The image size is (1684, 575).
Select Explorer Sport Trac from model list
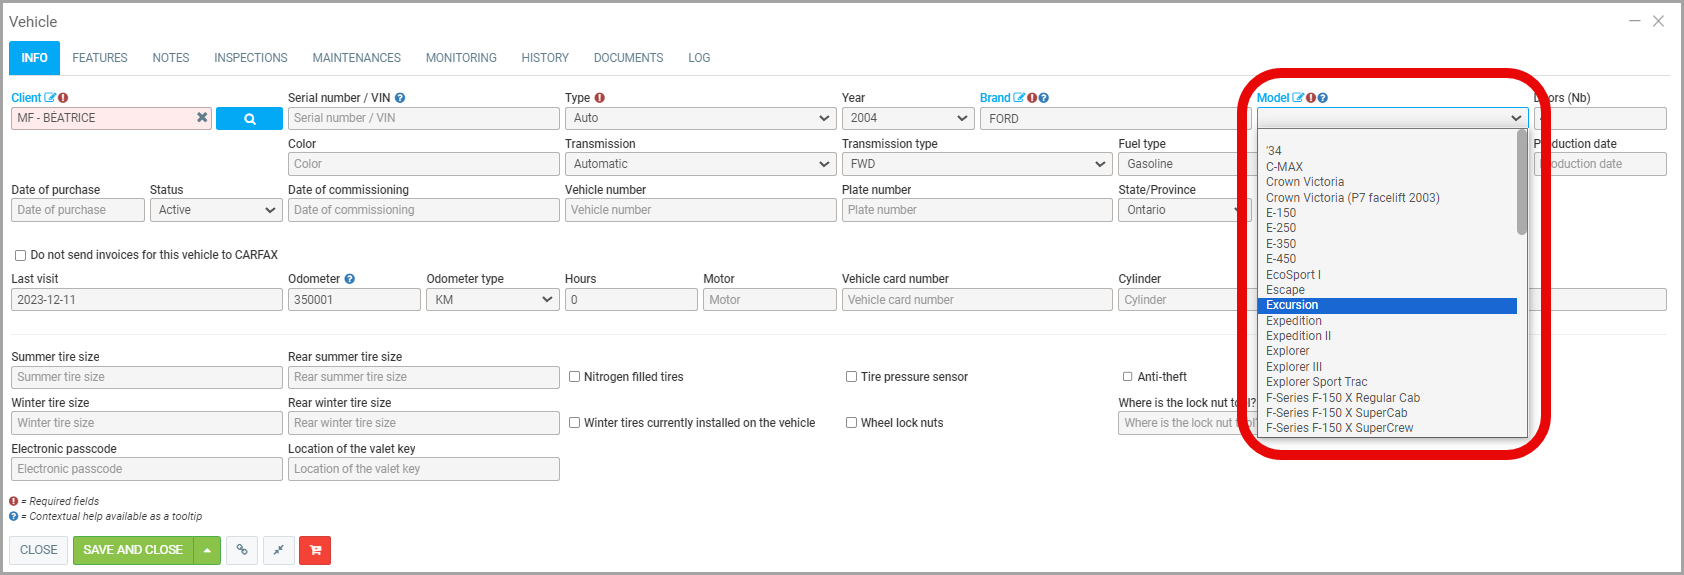point(1316,382)
